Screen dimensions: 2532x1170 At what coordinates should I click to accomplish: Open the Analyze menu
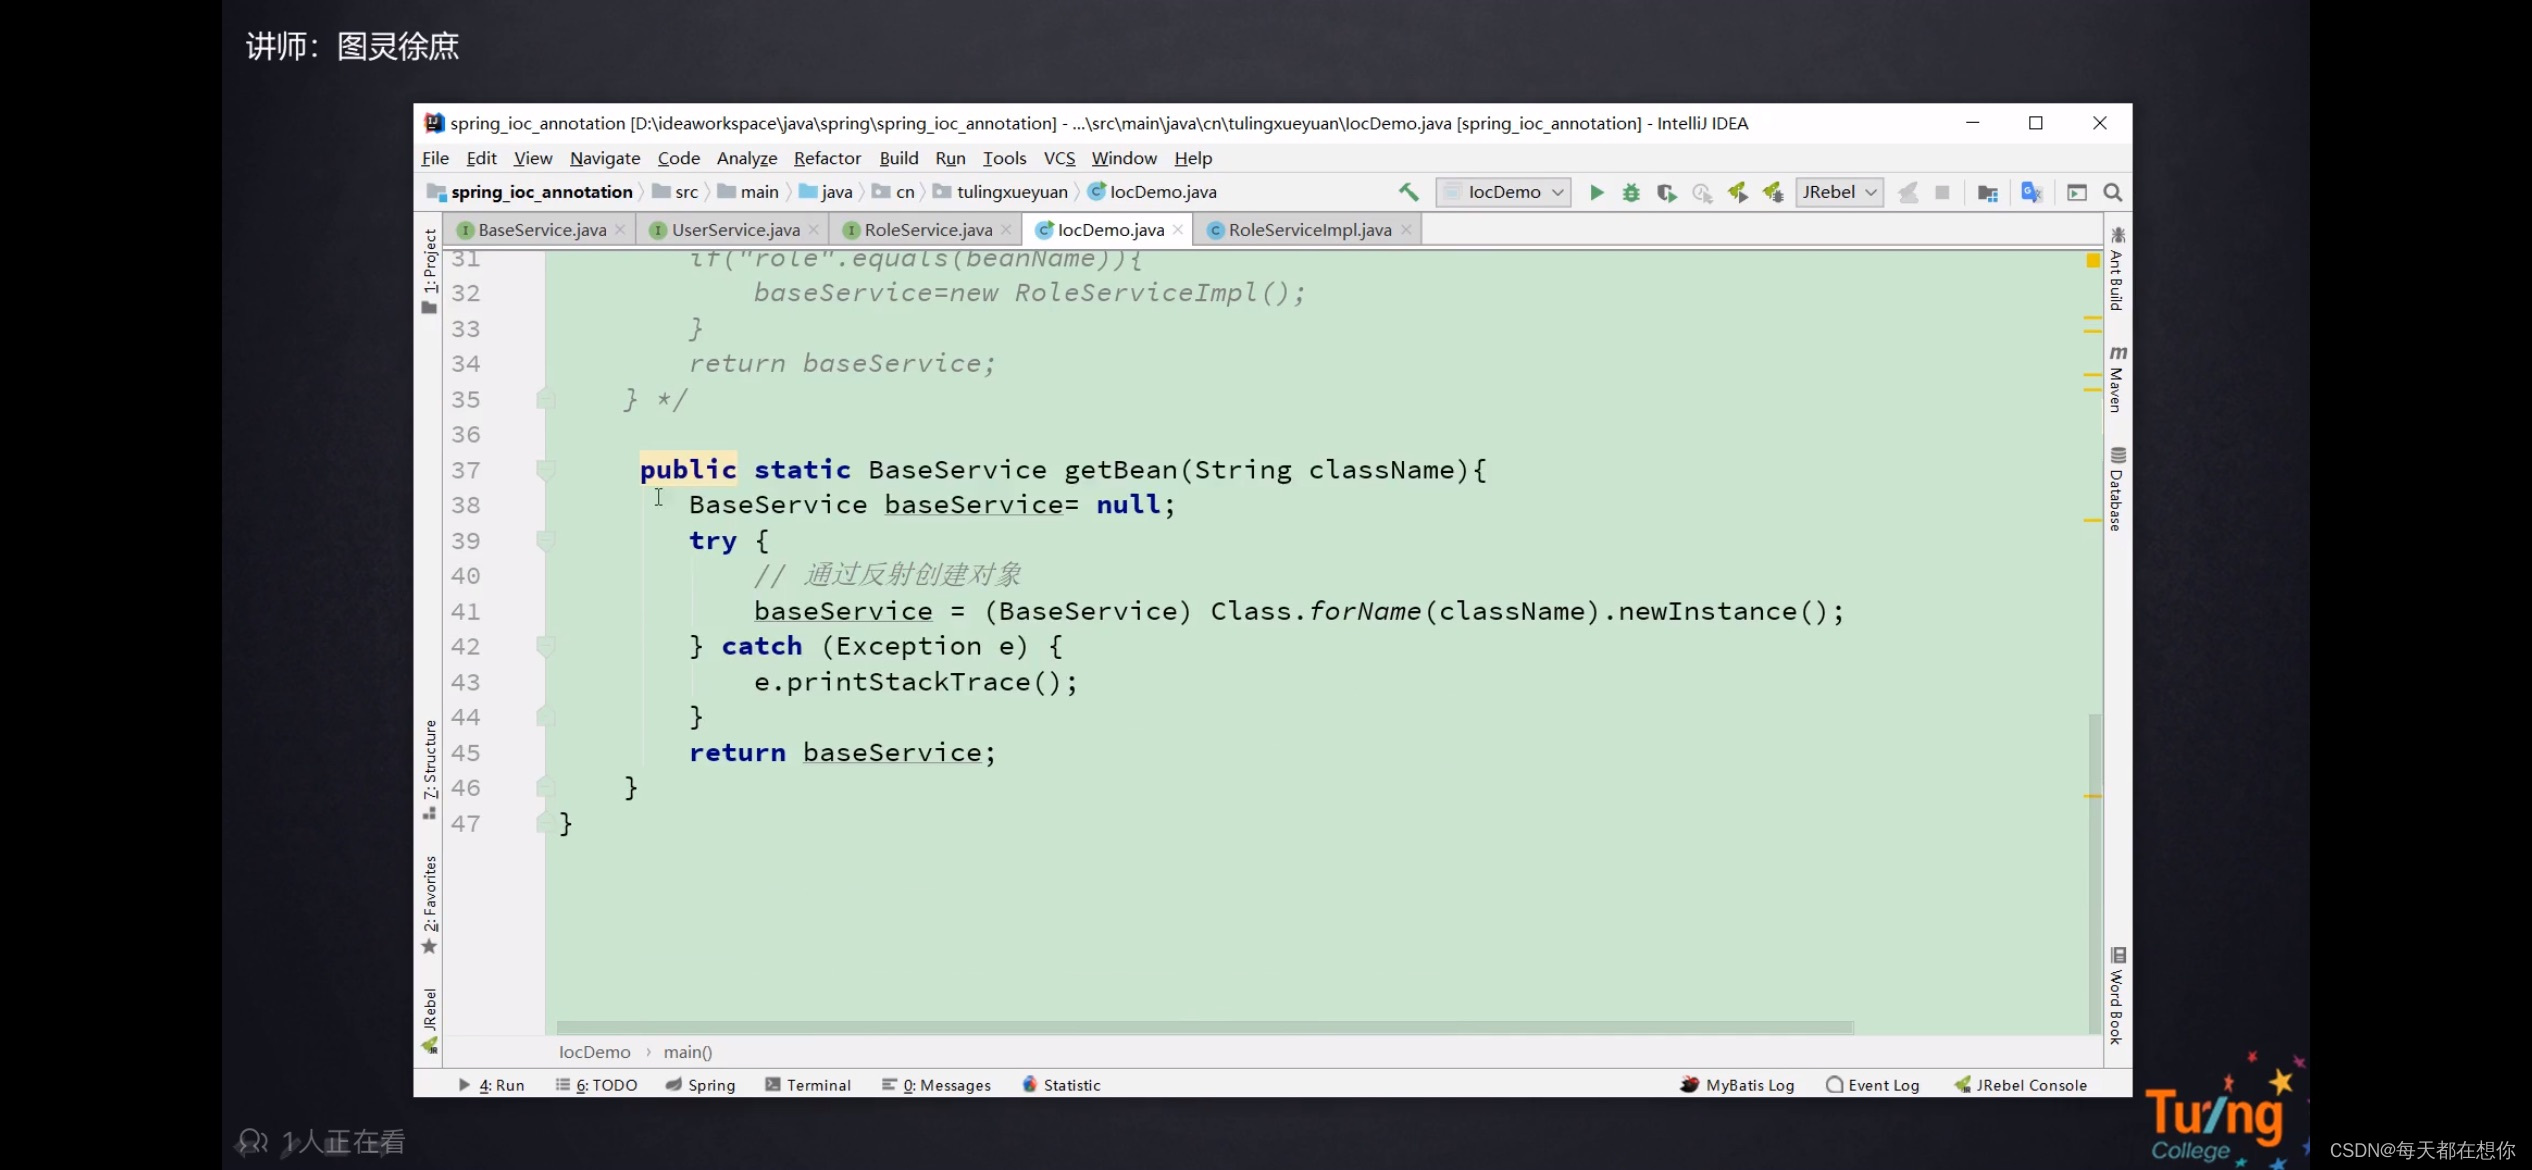747,158
